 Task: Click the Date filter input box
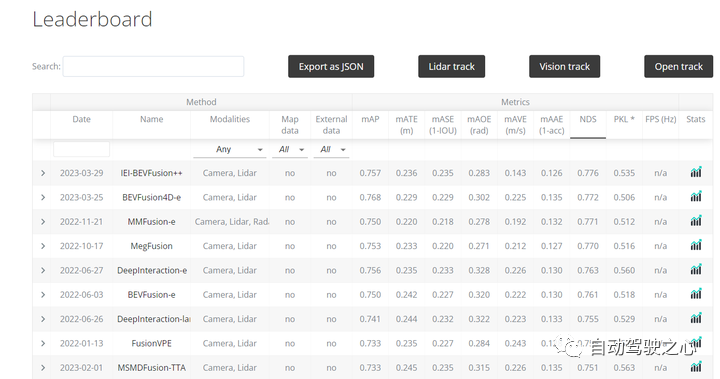point(81,149)
